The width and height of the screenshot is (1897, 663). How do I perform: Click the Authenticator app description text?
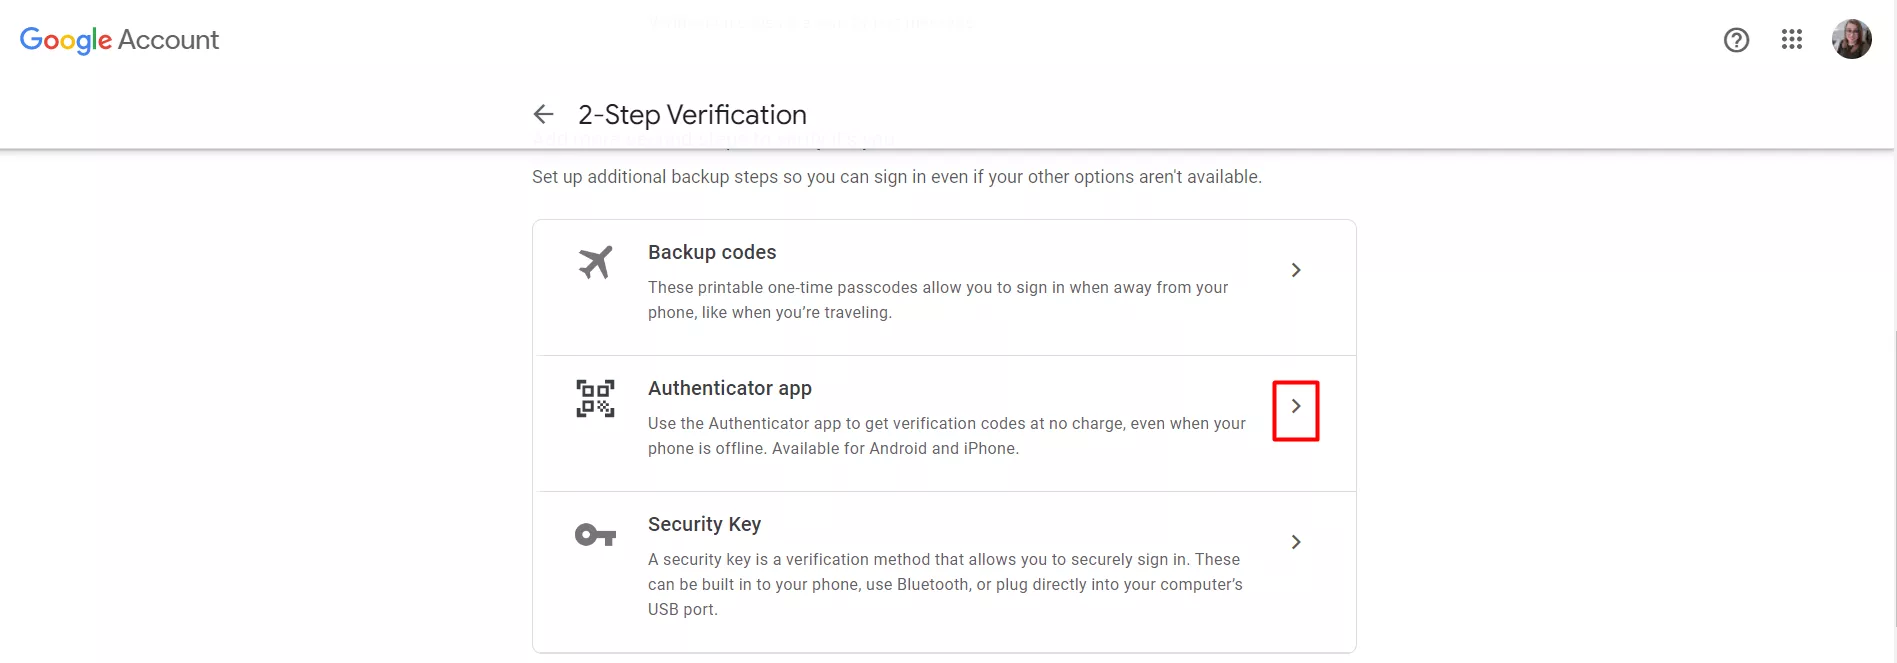click(x=946, y=436)
